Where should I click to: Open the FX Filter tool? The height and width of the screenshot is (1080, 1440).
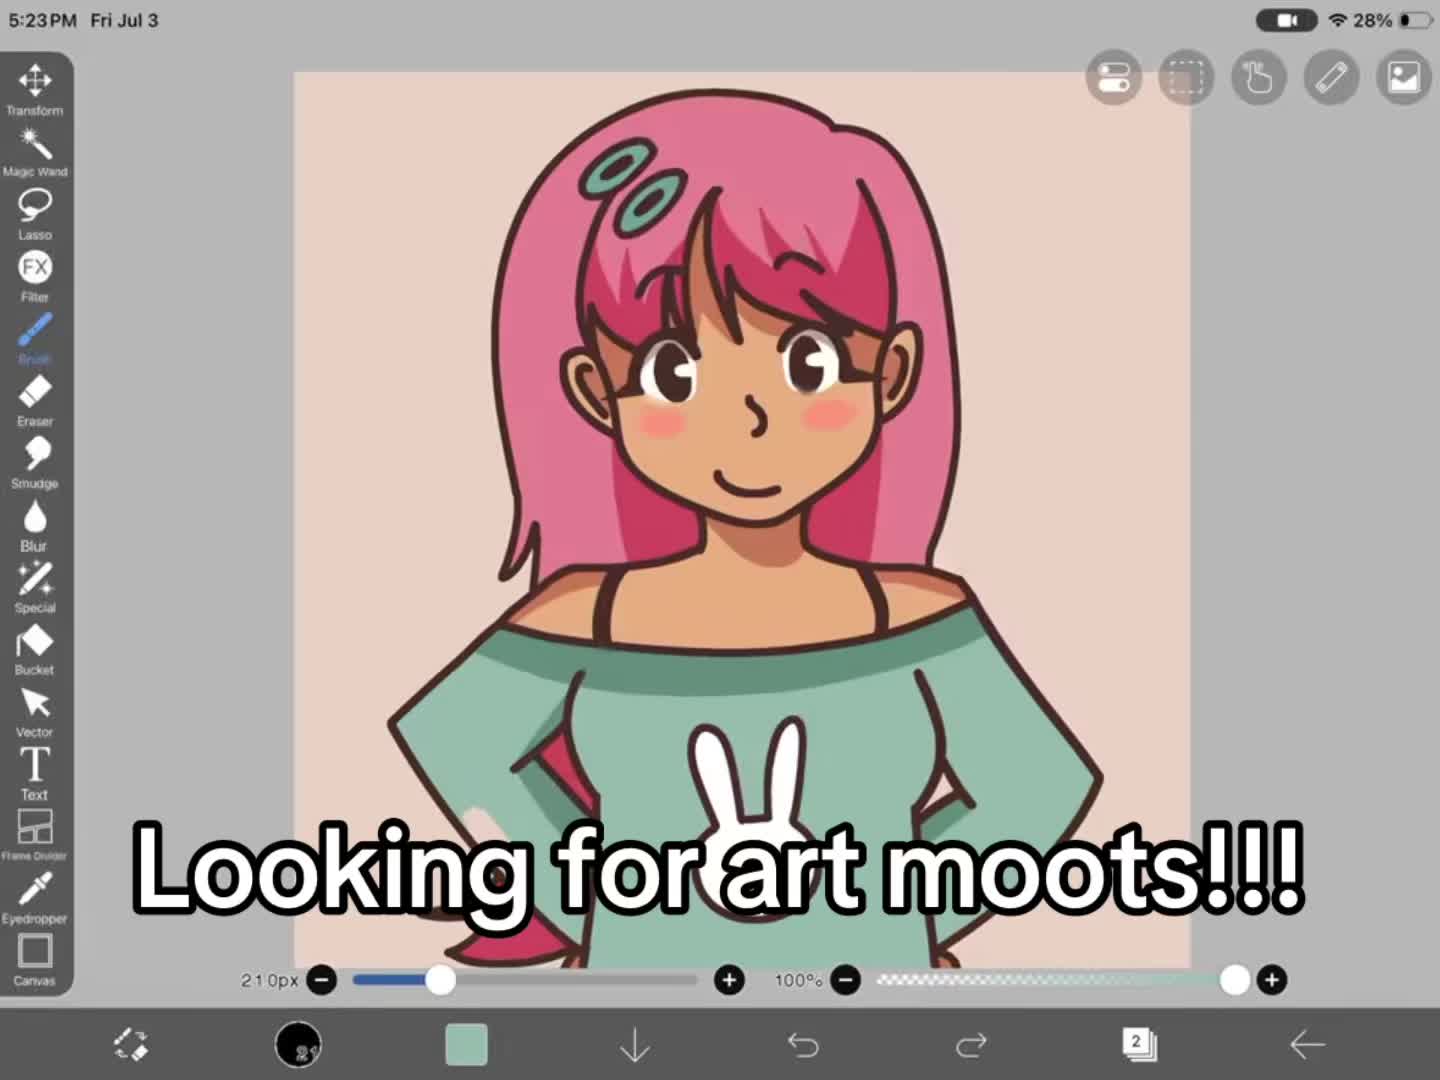(35, 276)
